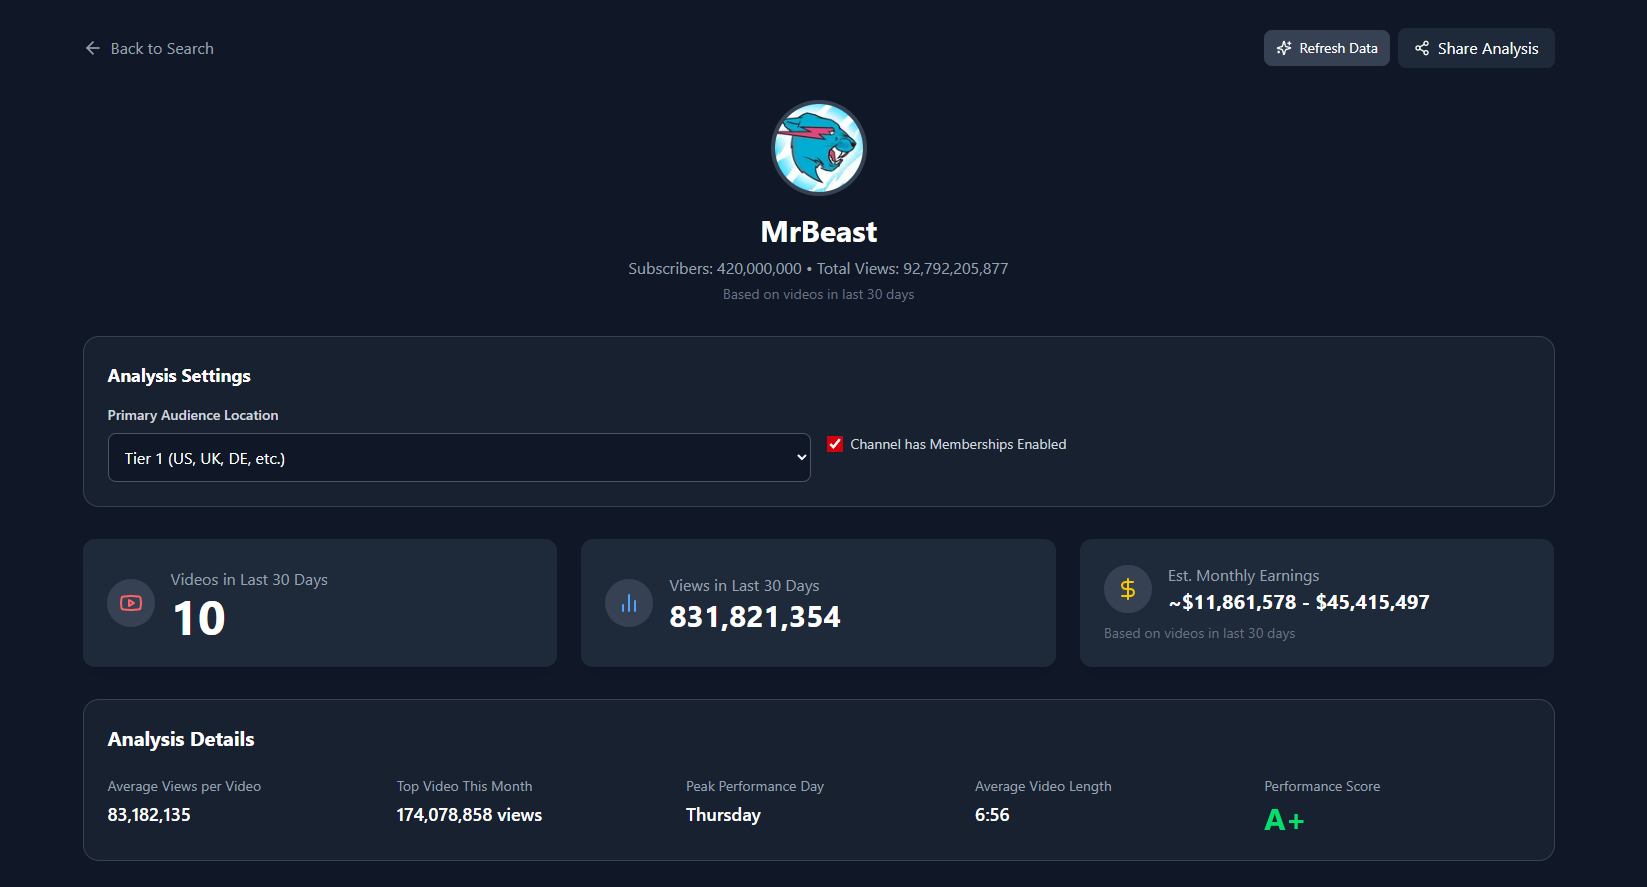Click earnings card note Based on videos

1199,634
